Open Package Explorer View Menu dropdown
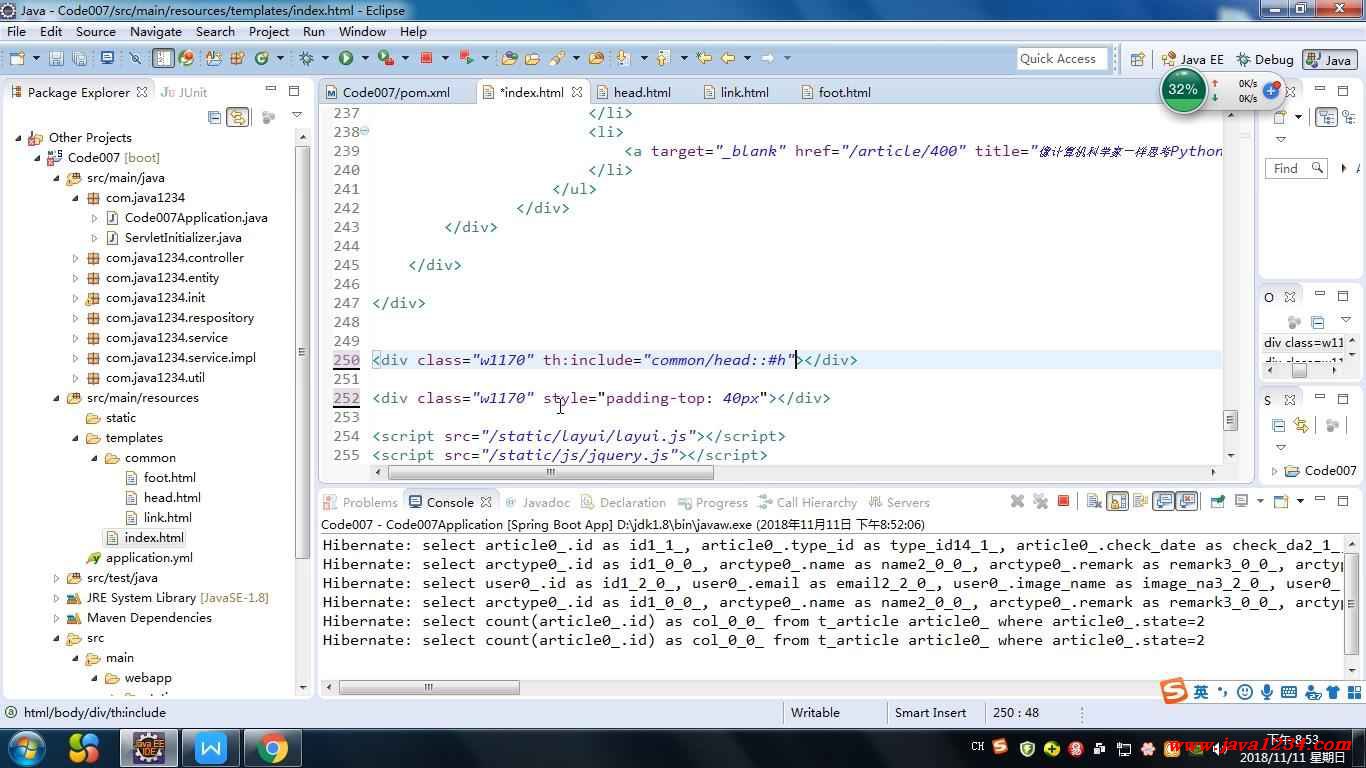The image size is (1366, 768). (x=297, y=116)
